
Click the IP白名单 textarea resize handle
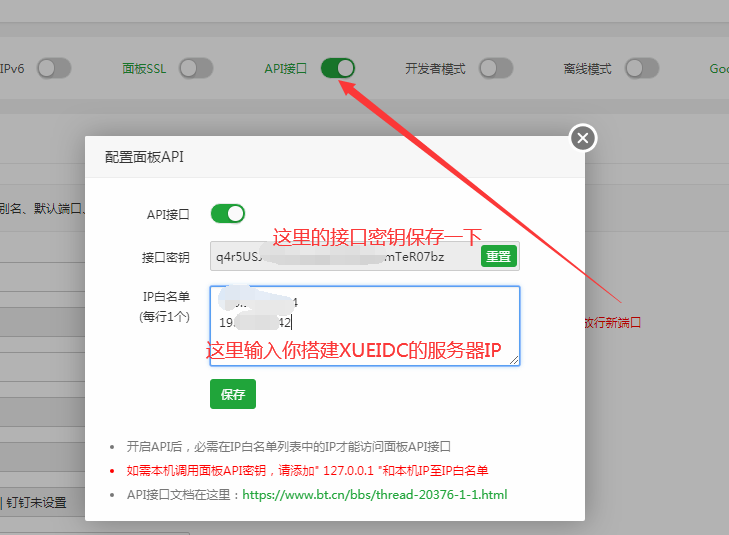[514, 359]
